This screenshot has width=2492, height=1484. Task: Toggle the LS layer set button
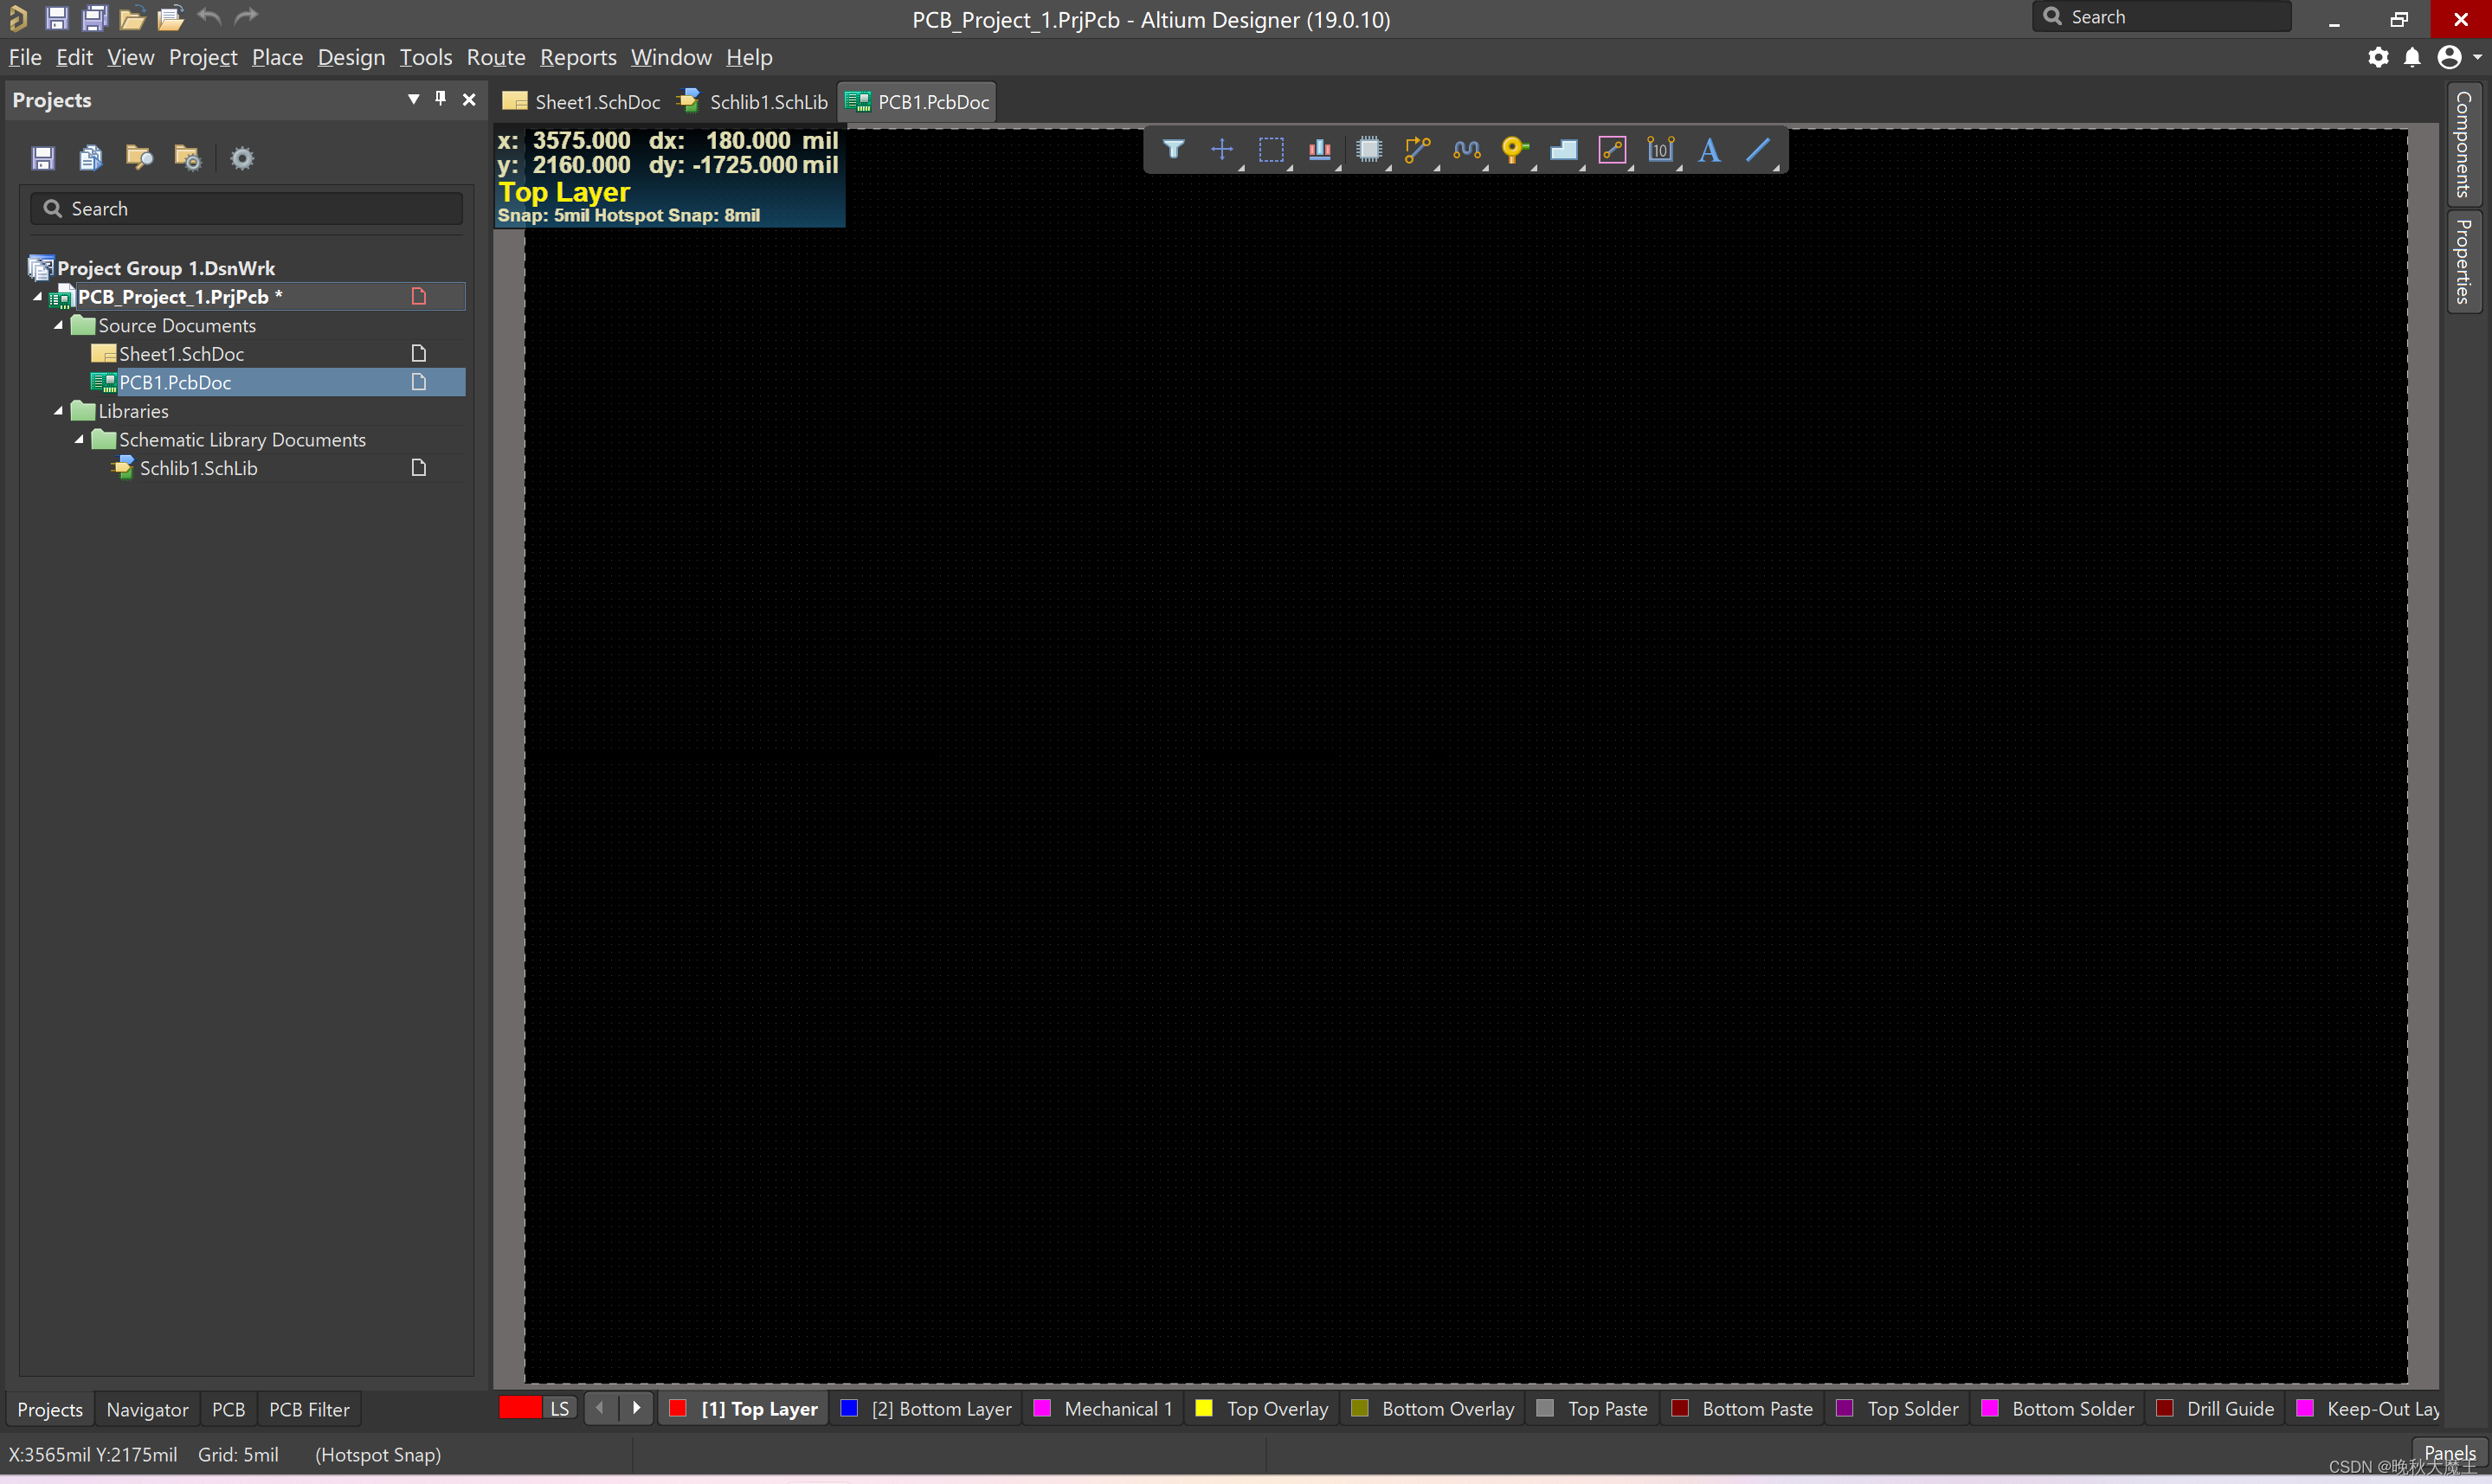(x=559, y=1408)
